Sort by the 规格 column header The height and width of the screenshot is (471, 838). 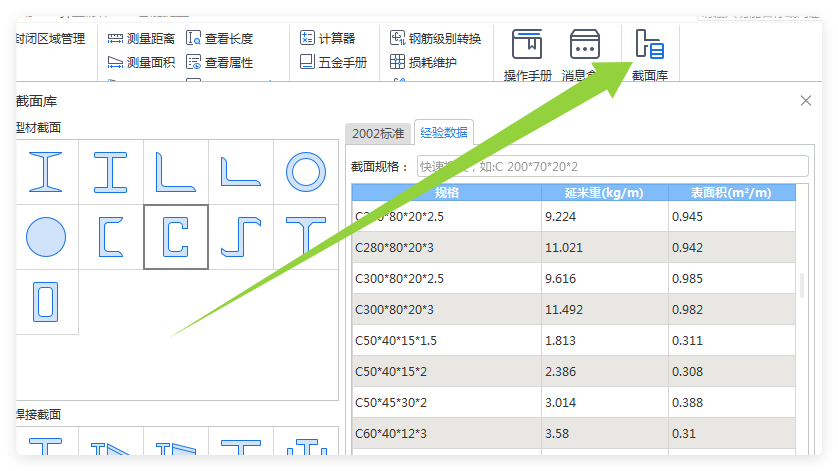pyautogui.click(x=447, y=192)
